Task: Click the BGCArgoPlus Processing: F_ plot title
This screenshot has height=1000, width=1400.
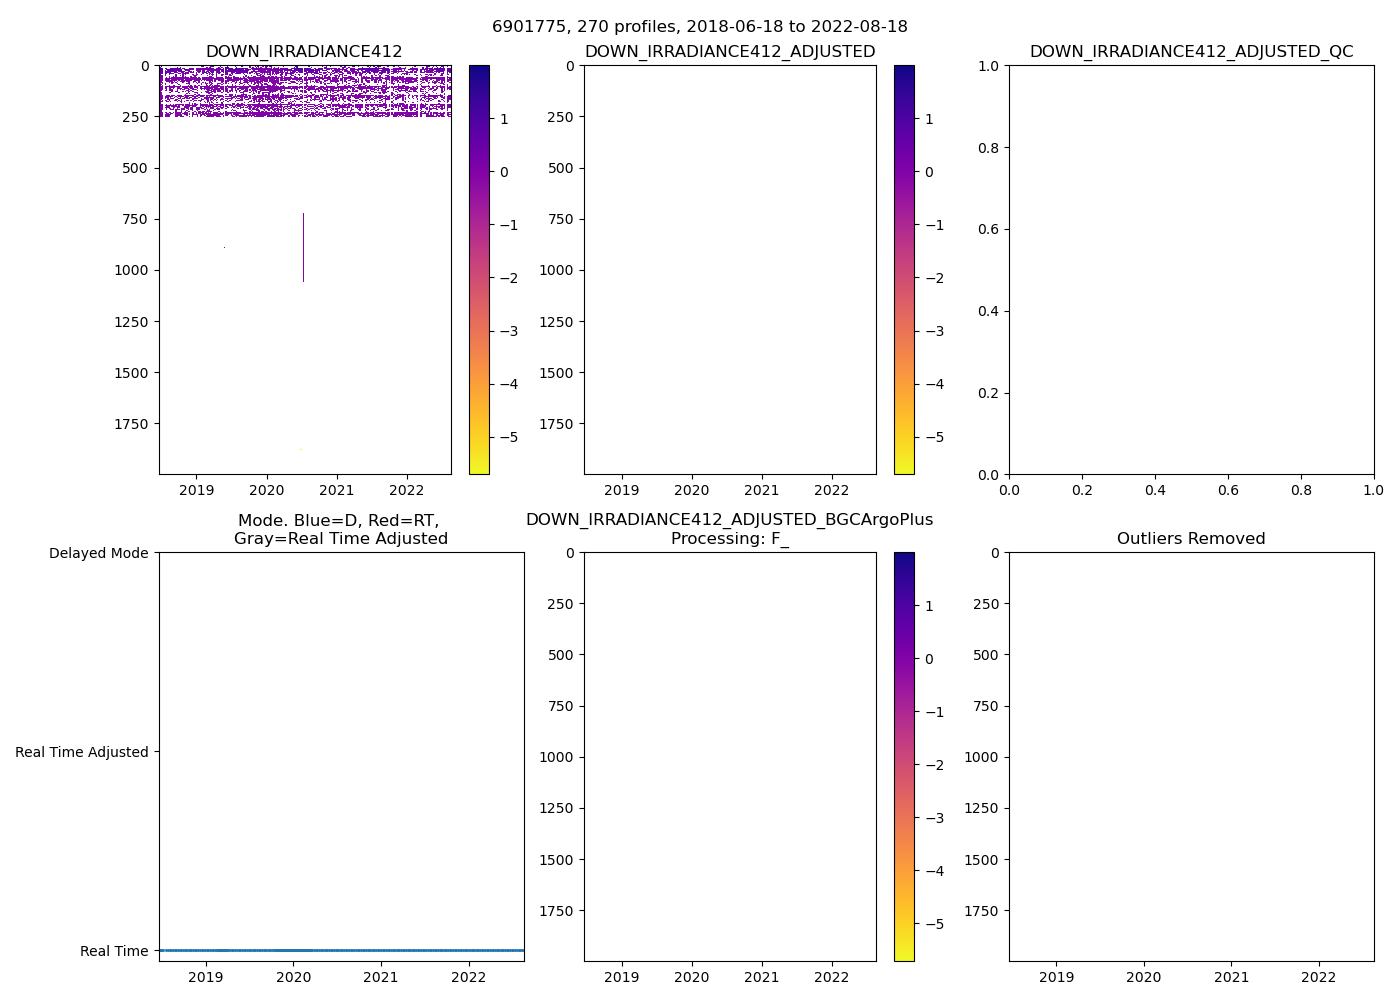Action: click(x=729, y=529)
